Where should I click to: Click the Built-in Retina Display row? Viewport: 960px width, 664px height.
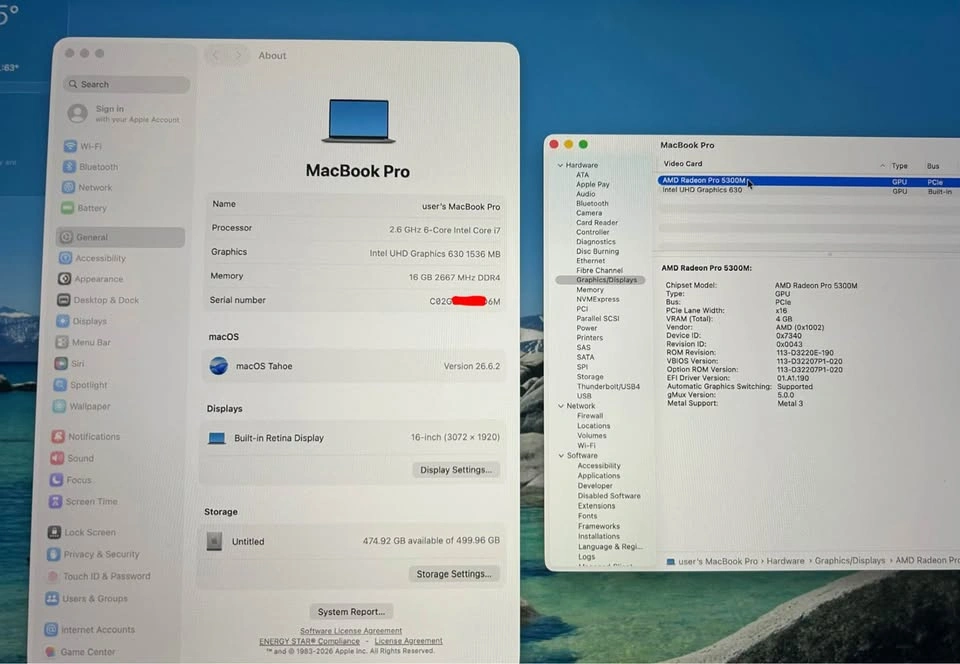coord(353,438)
